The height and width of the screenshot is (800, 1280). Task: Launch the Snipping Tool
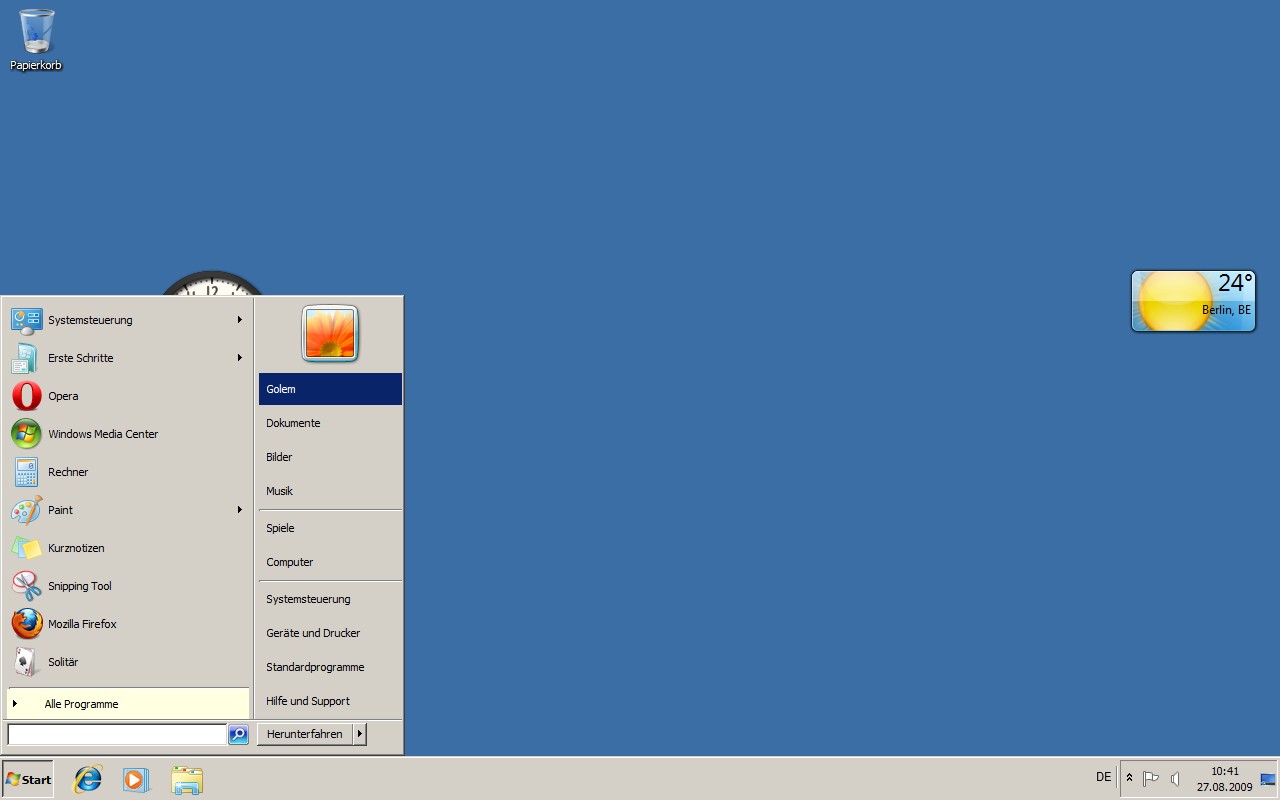(x=79, y=586)
